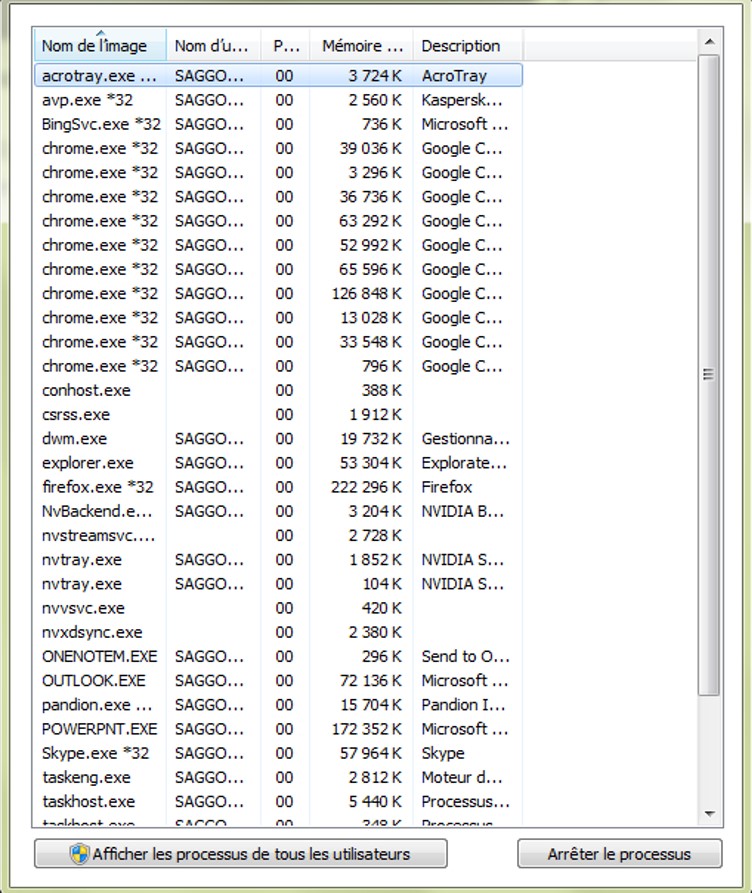Select the conhost.exe process
The image size is (752, 893).
[x=279, y=391]
